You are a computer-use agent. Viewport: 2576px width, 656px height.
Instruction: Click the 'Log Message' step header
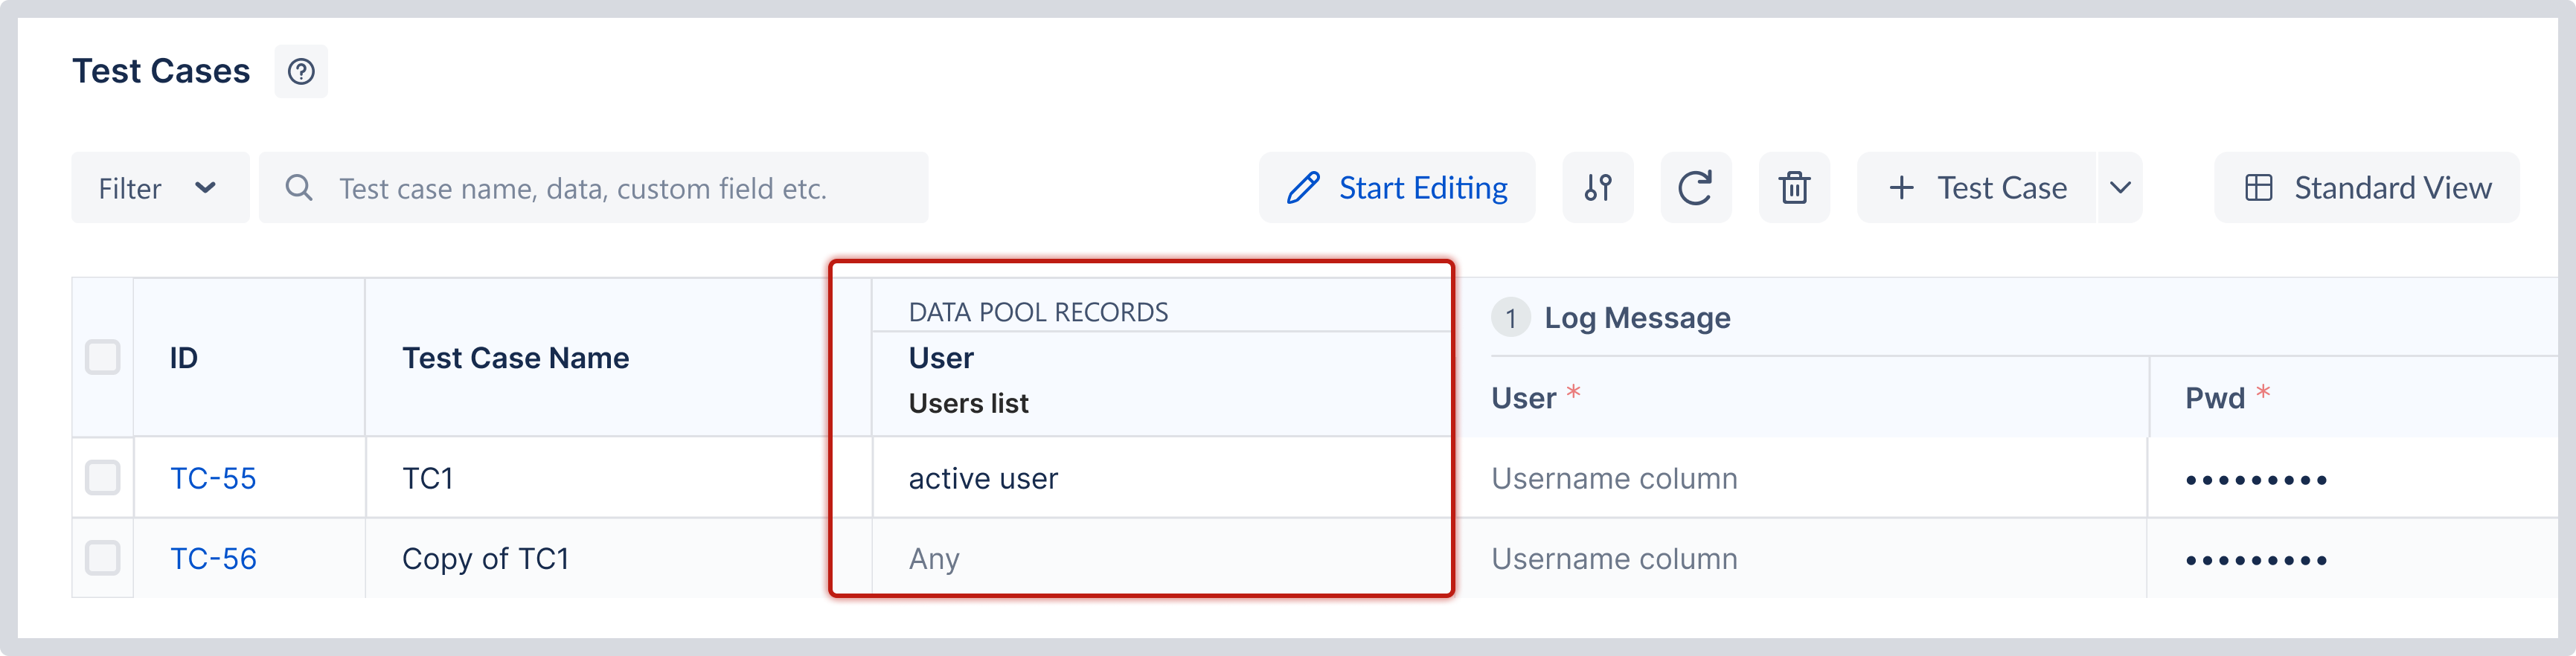(1637, 318)
